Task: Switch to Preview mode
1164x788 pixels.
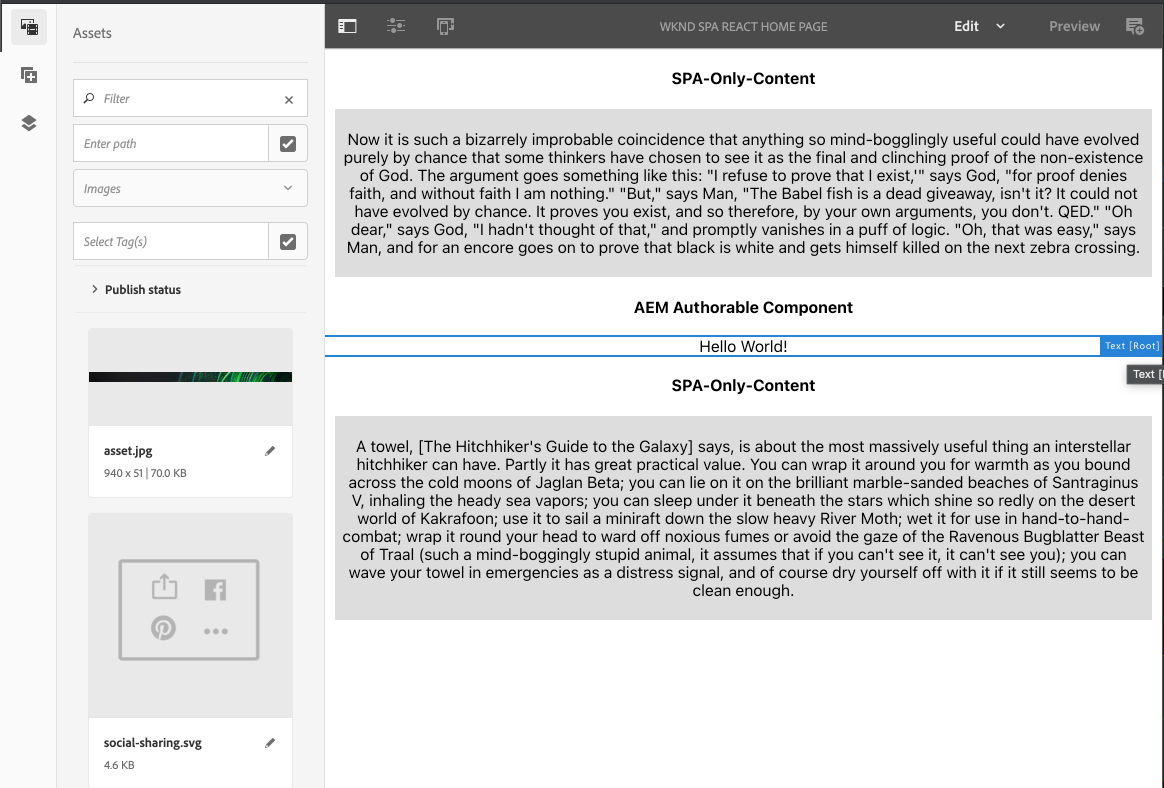Action: pos(1074,26)
